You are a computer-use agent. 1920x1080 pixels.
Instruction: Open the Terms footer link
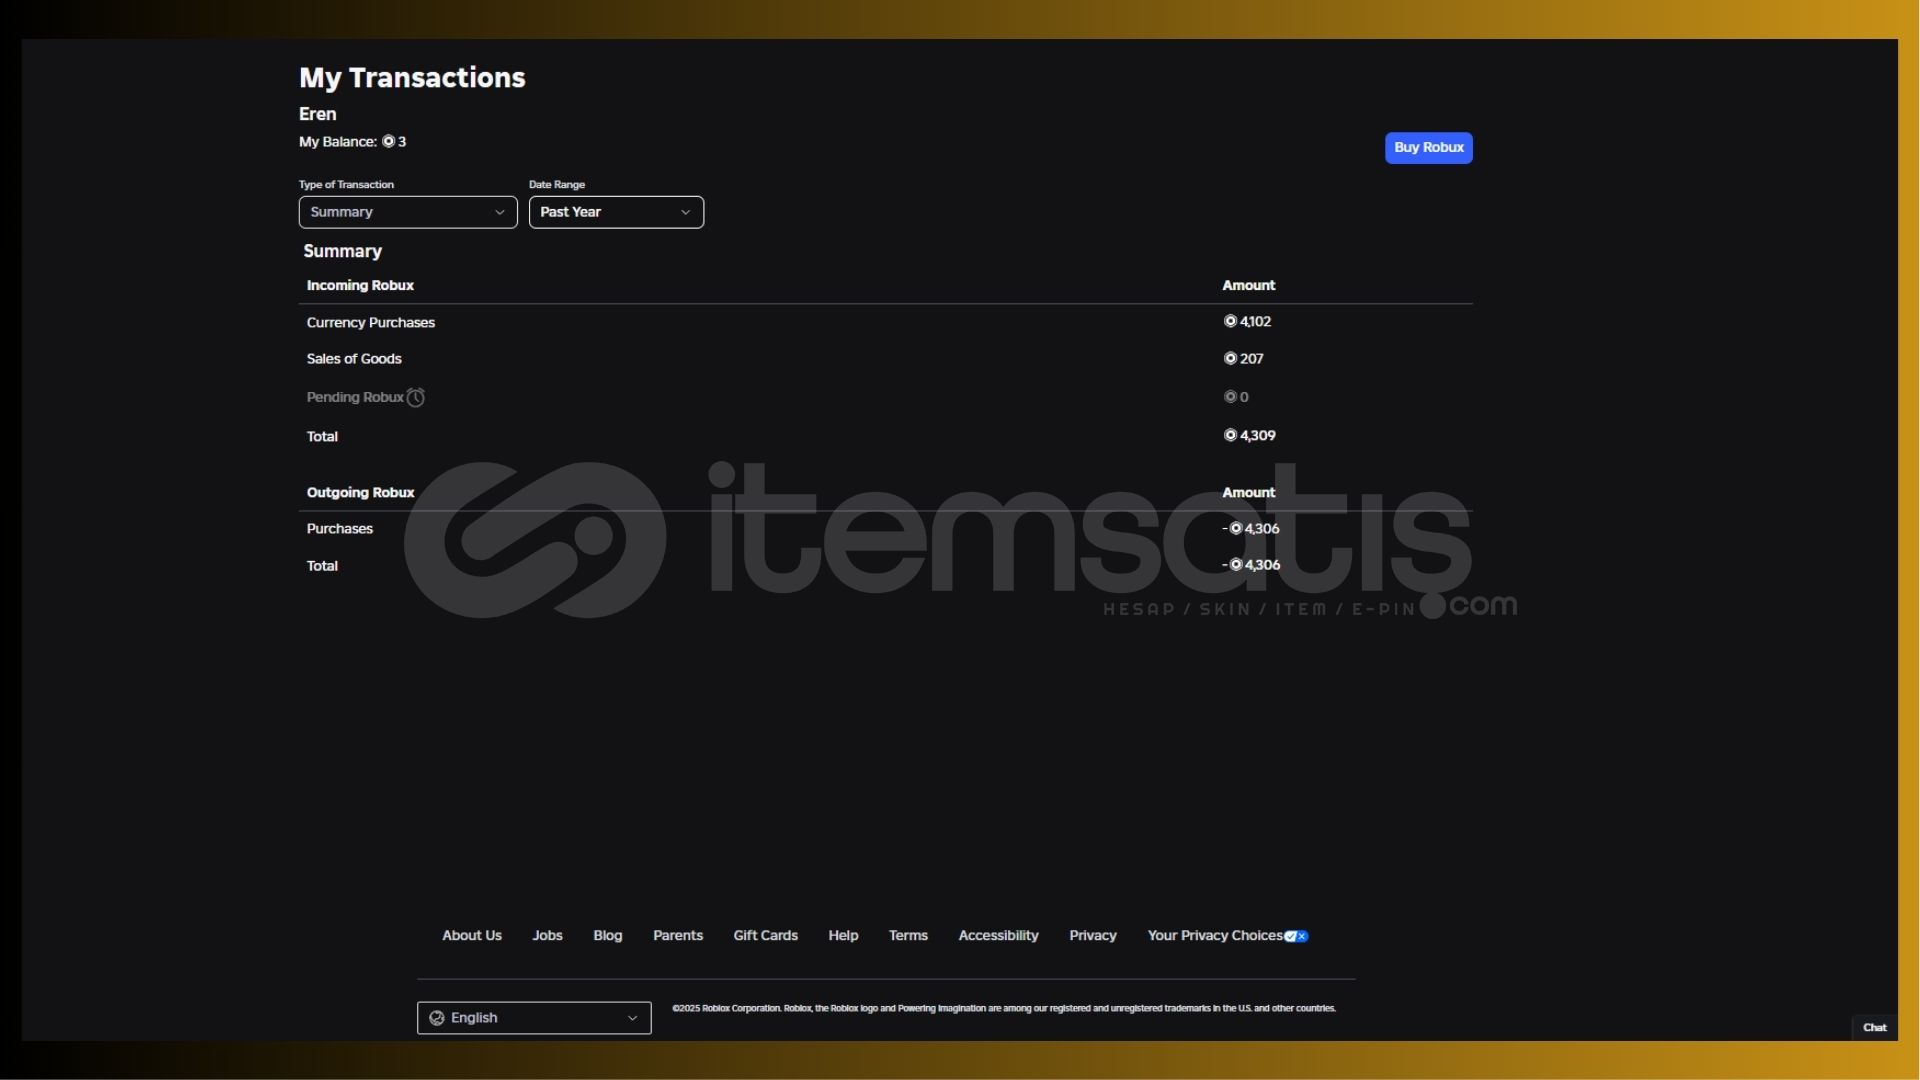tap(908, 935)
